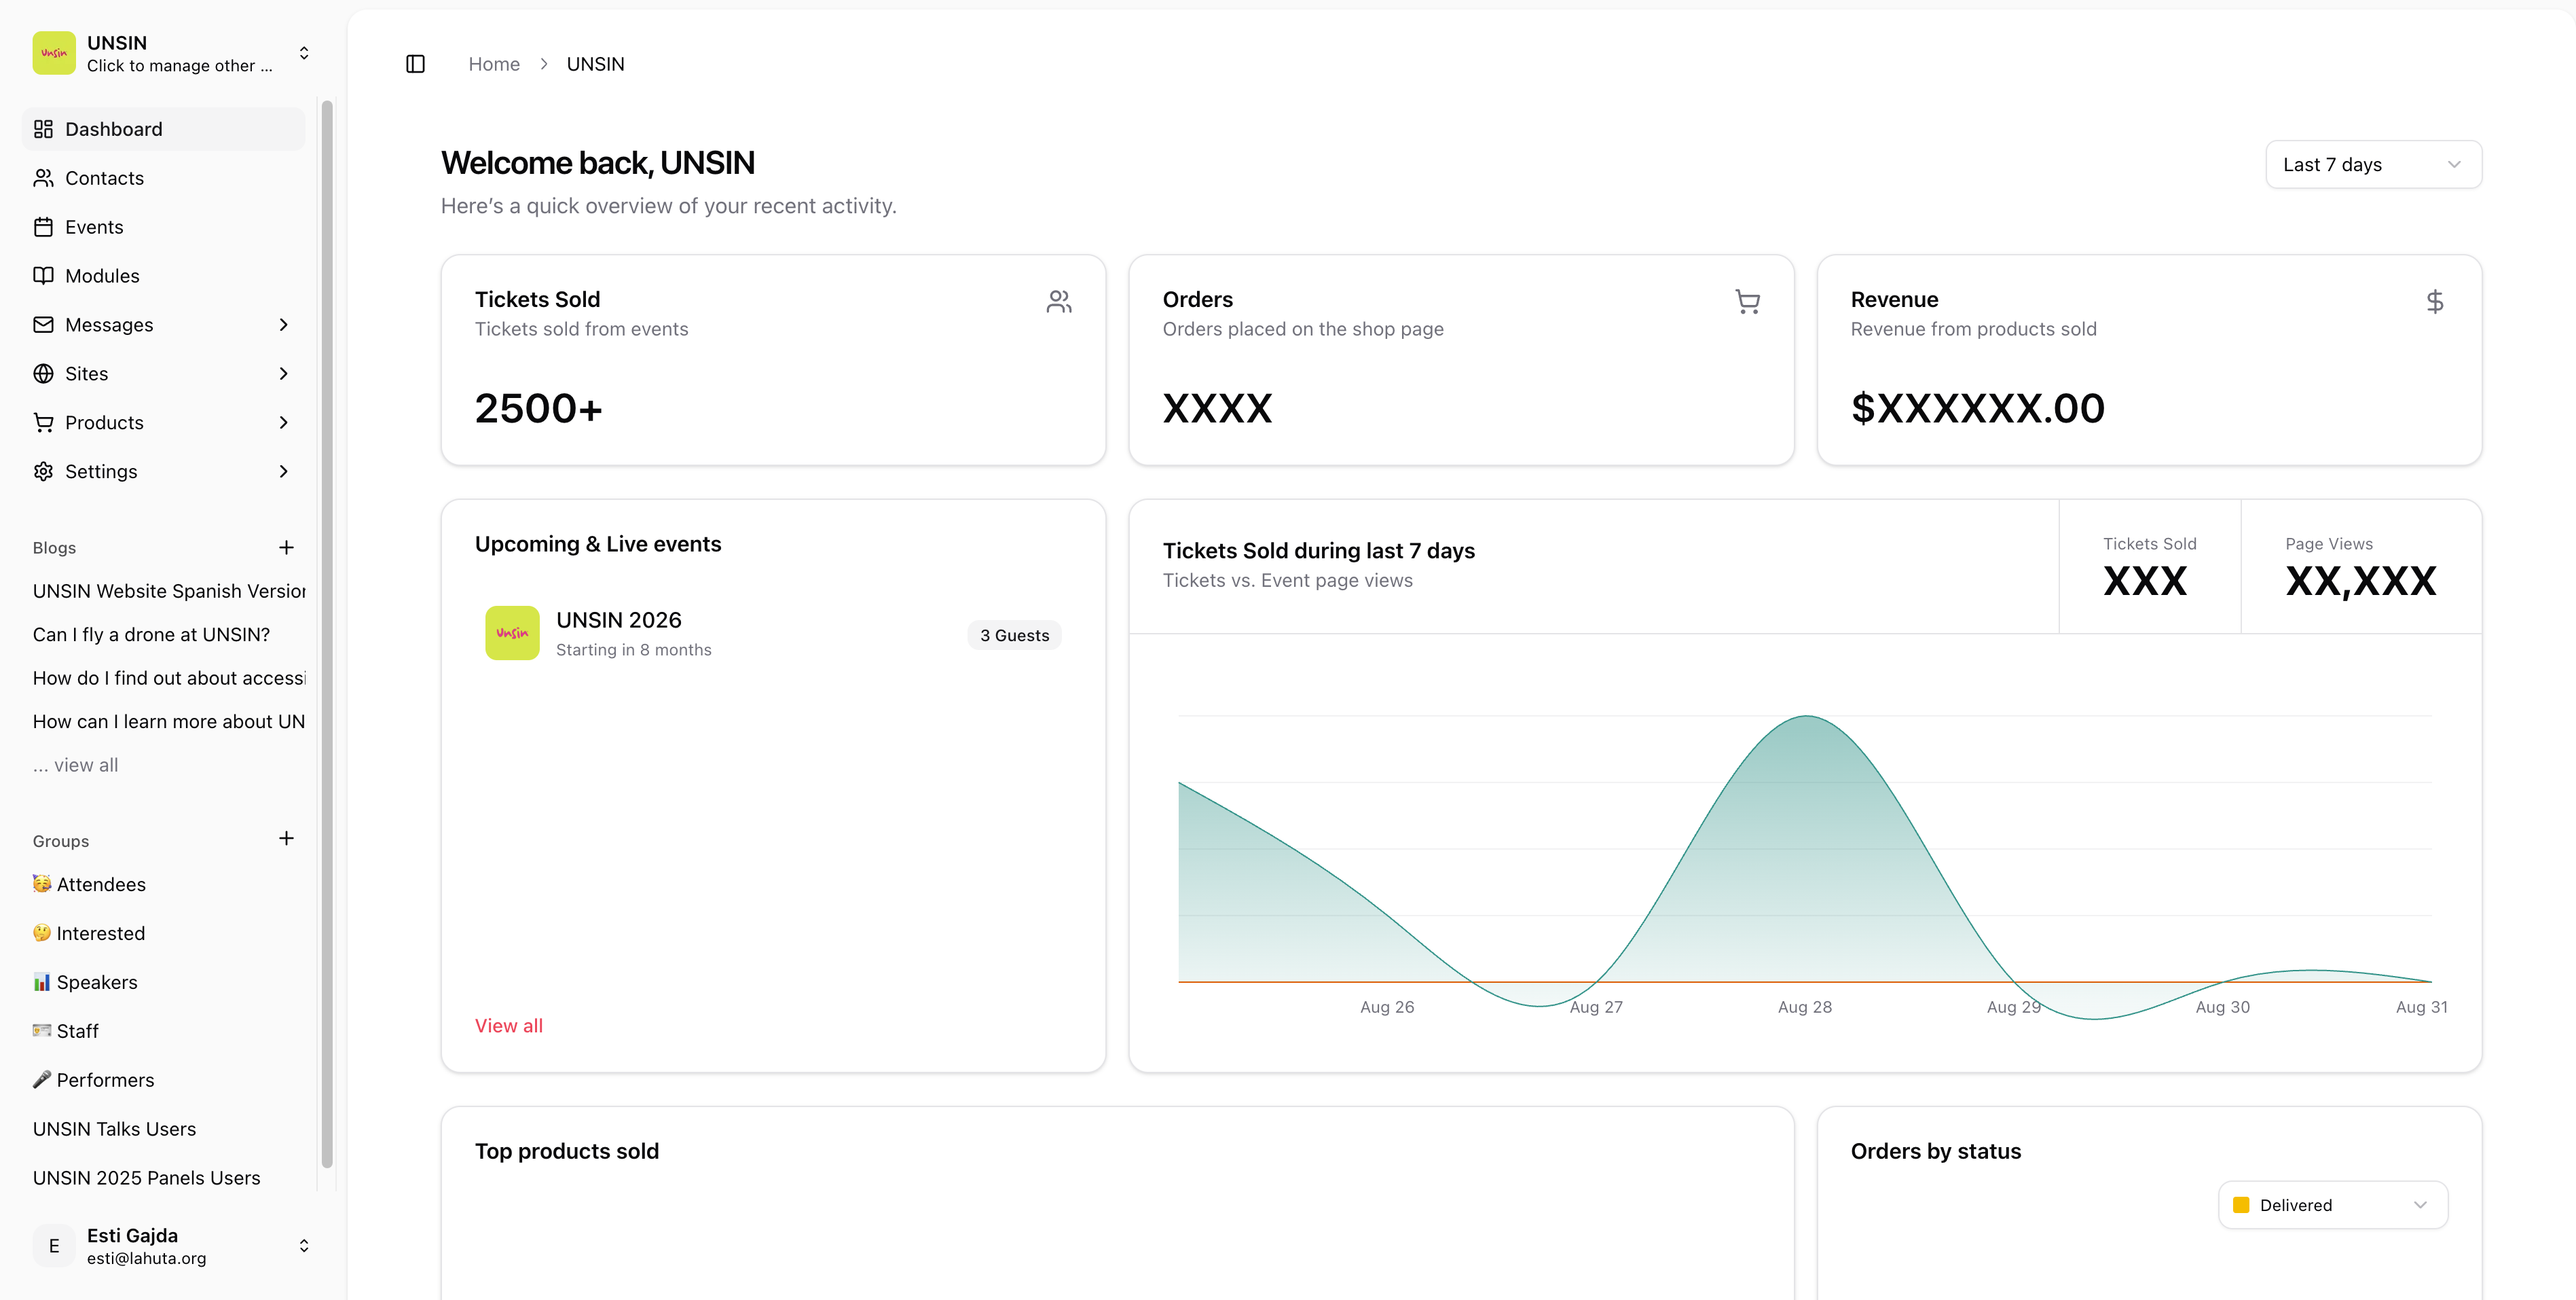Expand the Messages submenu chevron
The image size is (2576, 1300).
click(x=284, y=325)
